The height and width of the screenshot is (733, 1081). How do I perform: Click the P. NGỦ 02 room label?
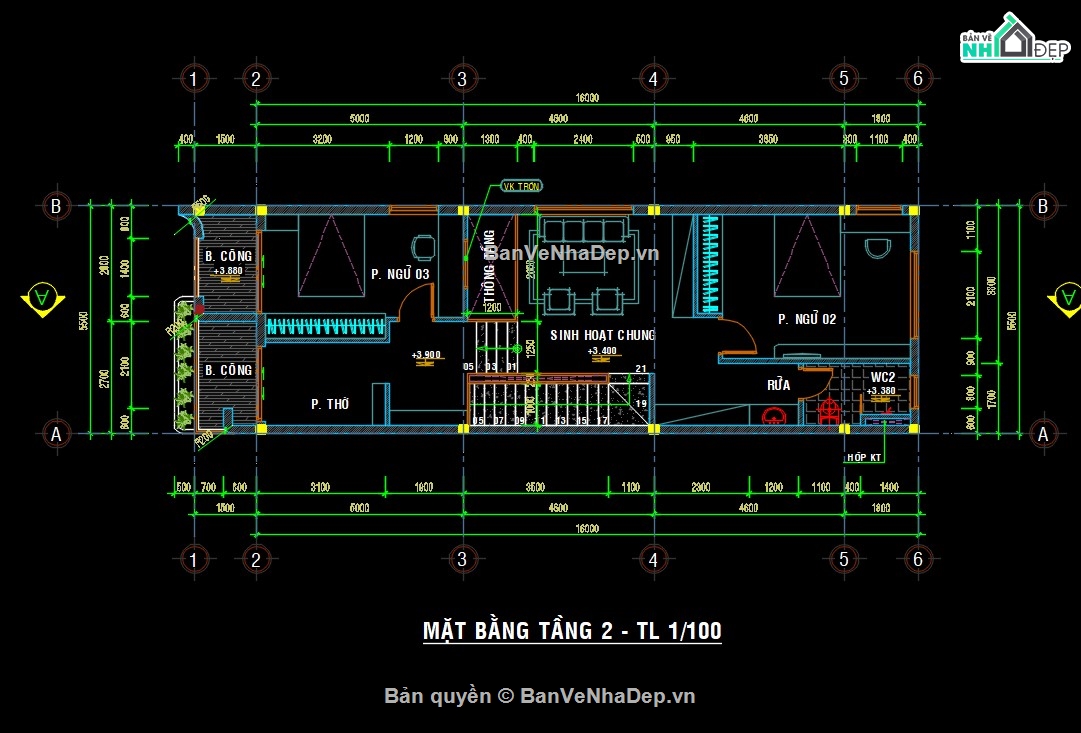point(807,319)
